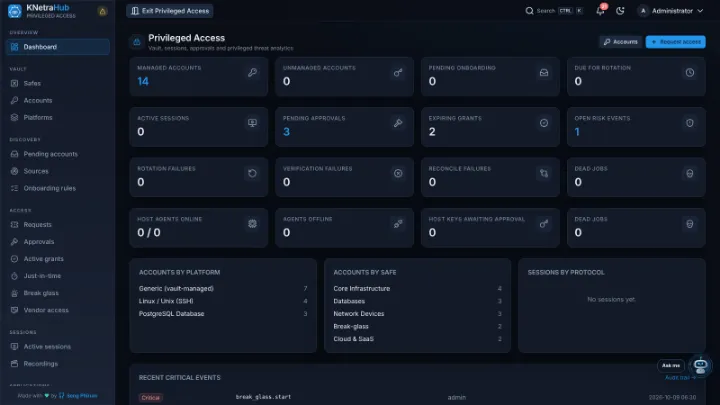Image resolution: width=720 pixels, height=405 pixels.
Task: Open Sources in the sidebar
Action: click(x=58, y=171)
